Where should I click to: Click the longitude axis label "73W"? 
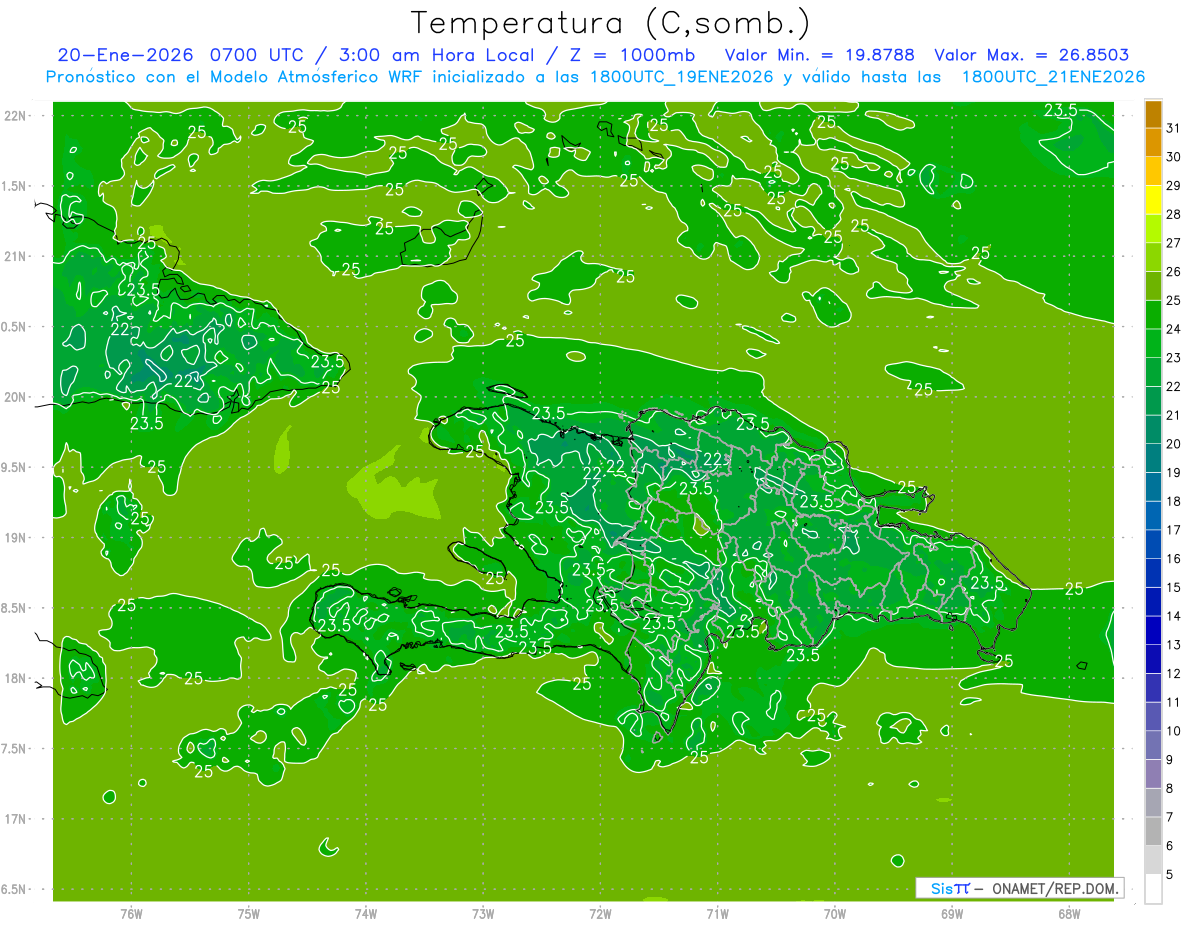pos(483,913)
